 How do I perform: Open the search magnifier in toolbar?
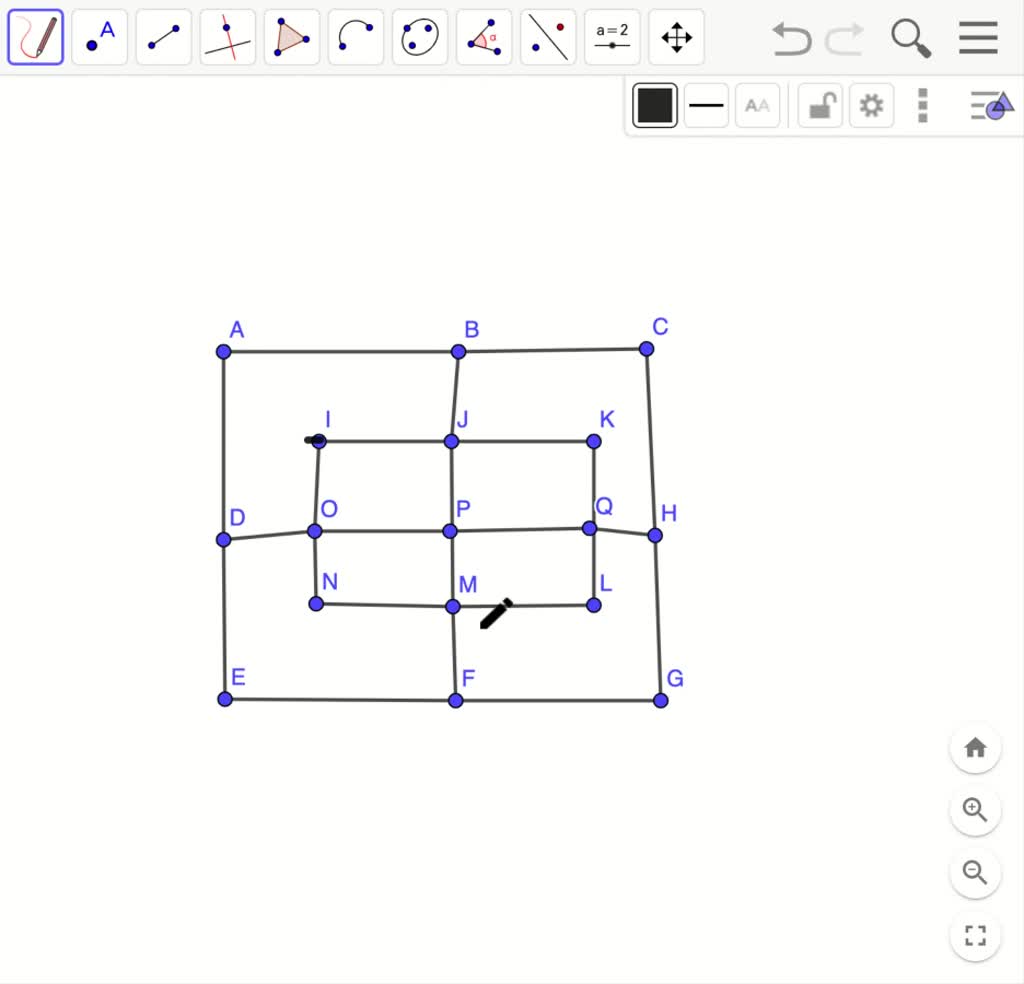click(910, 38)
